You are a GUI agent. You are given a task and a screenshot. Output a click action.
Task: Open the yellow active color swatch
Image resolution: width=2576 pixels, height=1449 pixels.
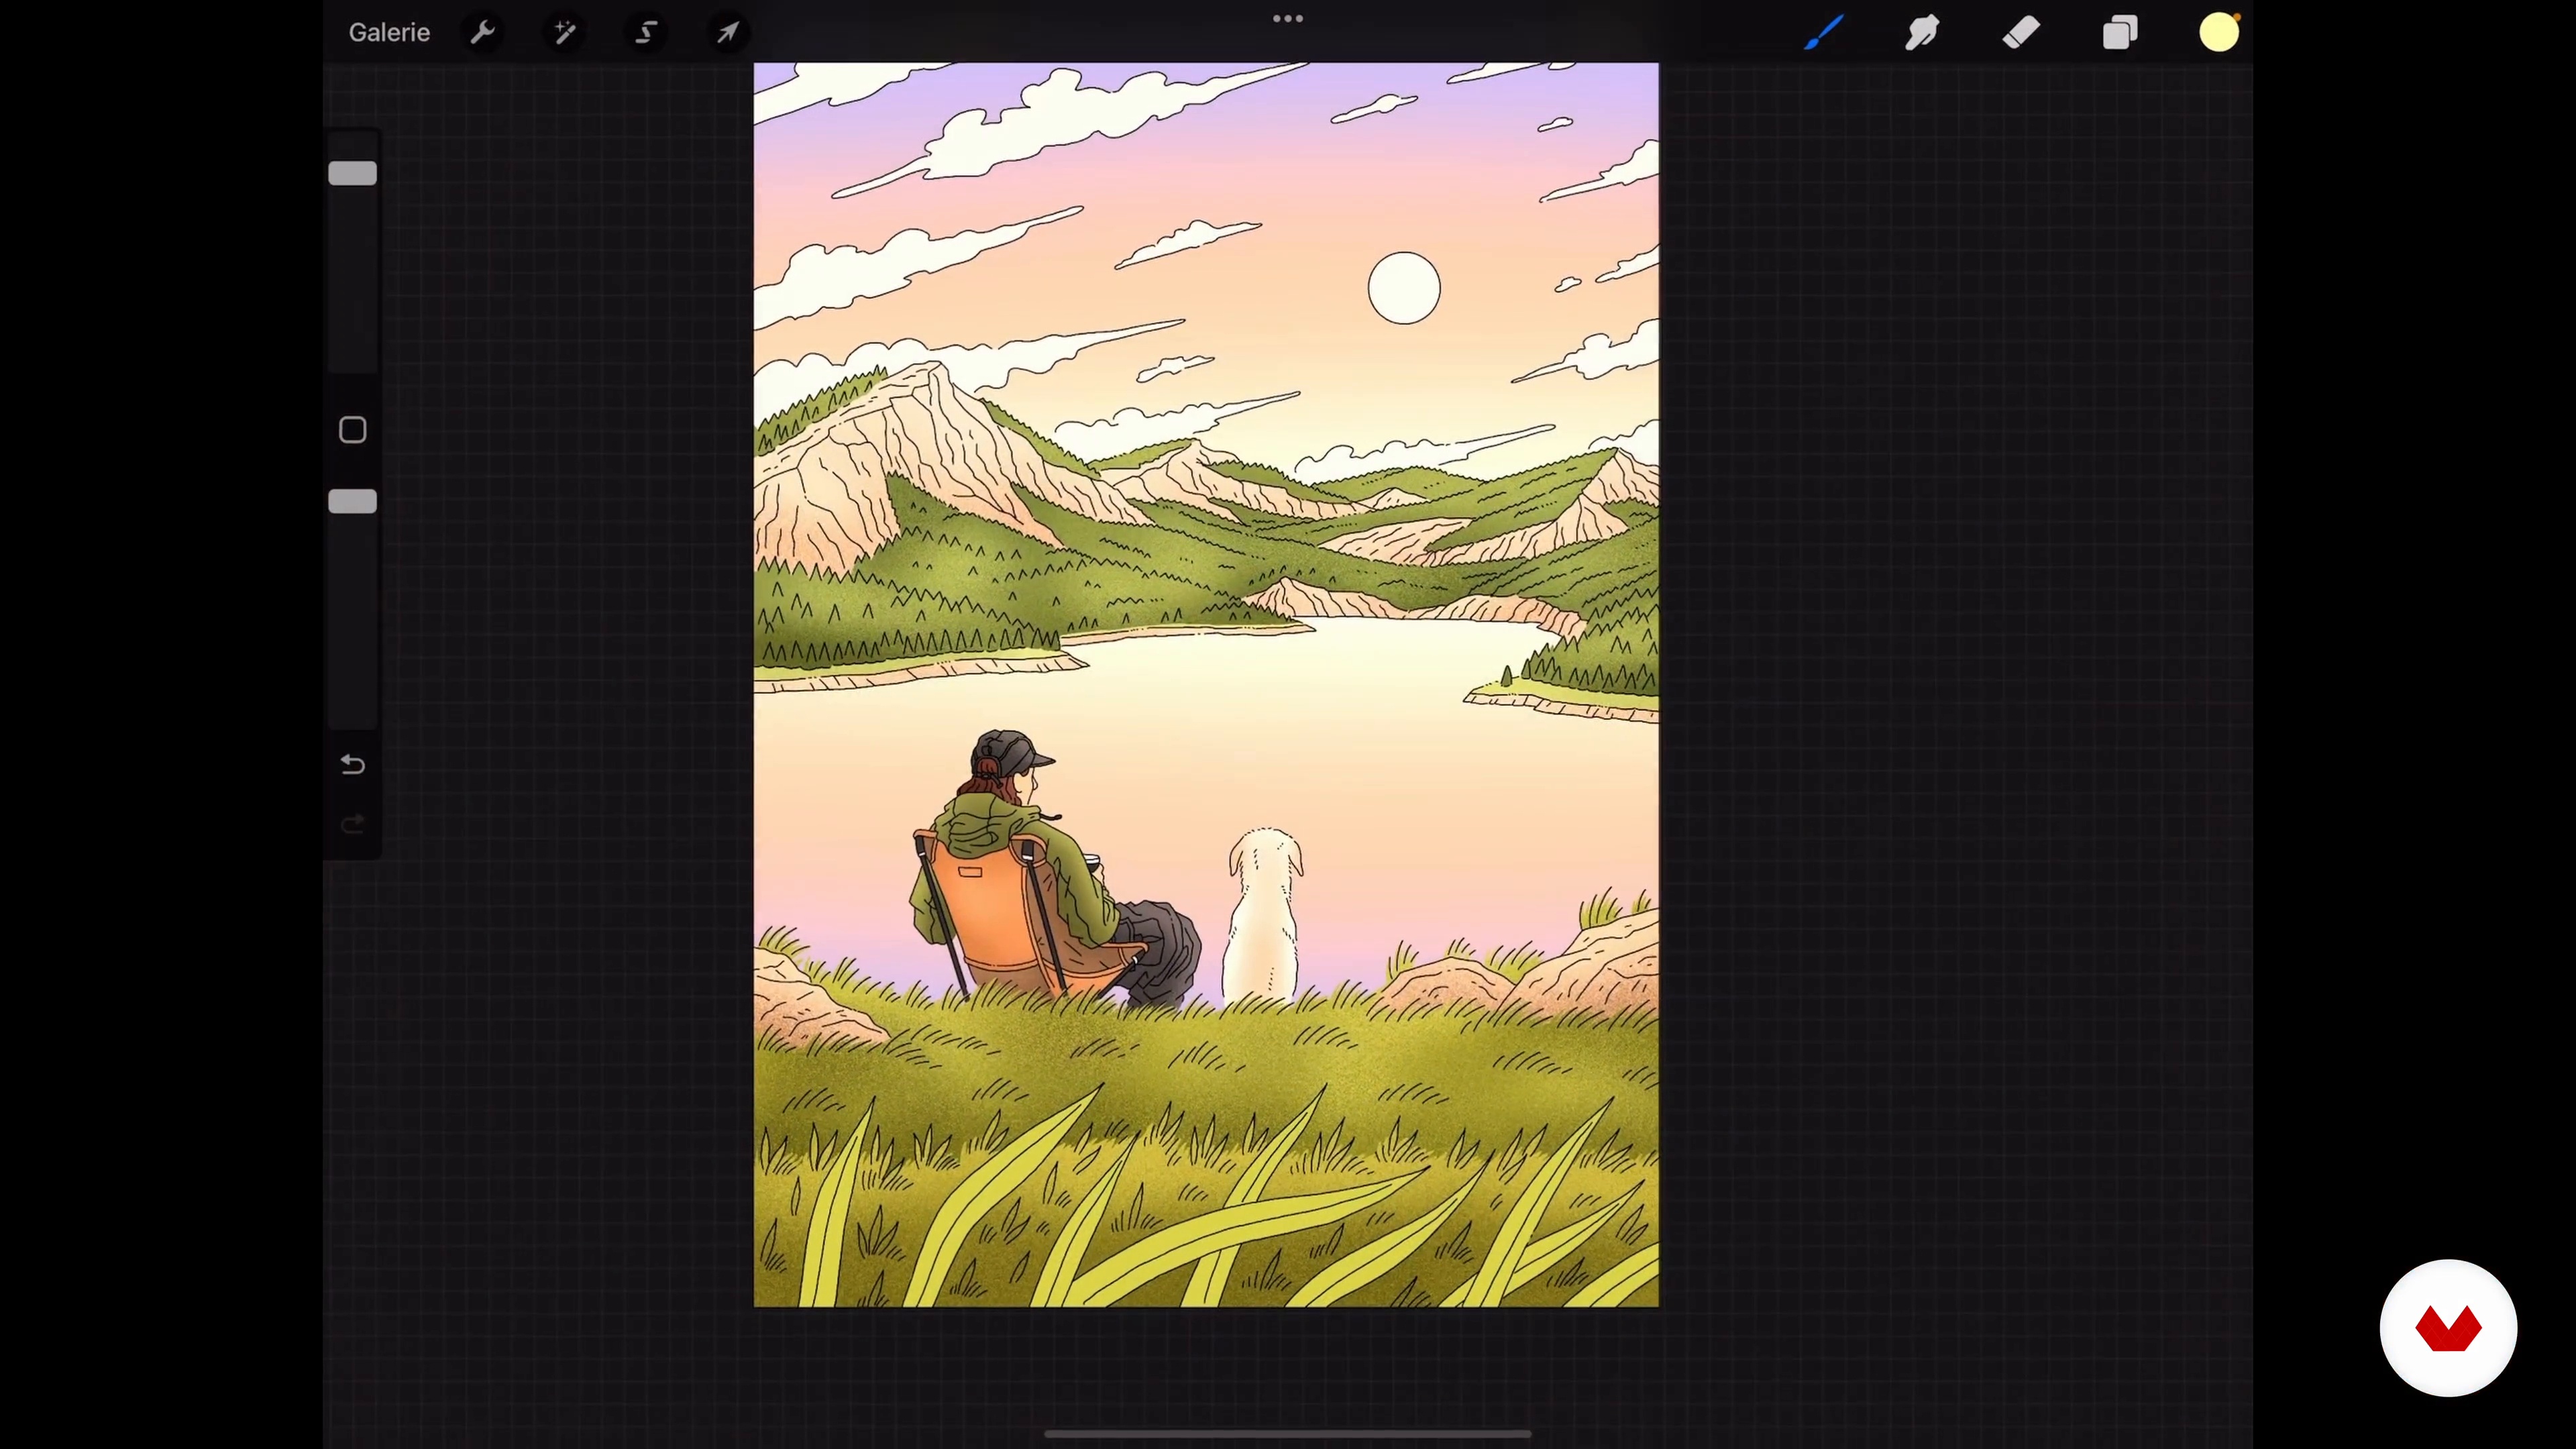2219,32
